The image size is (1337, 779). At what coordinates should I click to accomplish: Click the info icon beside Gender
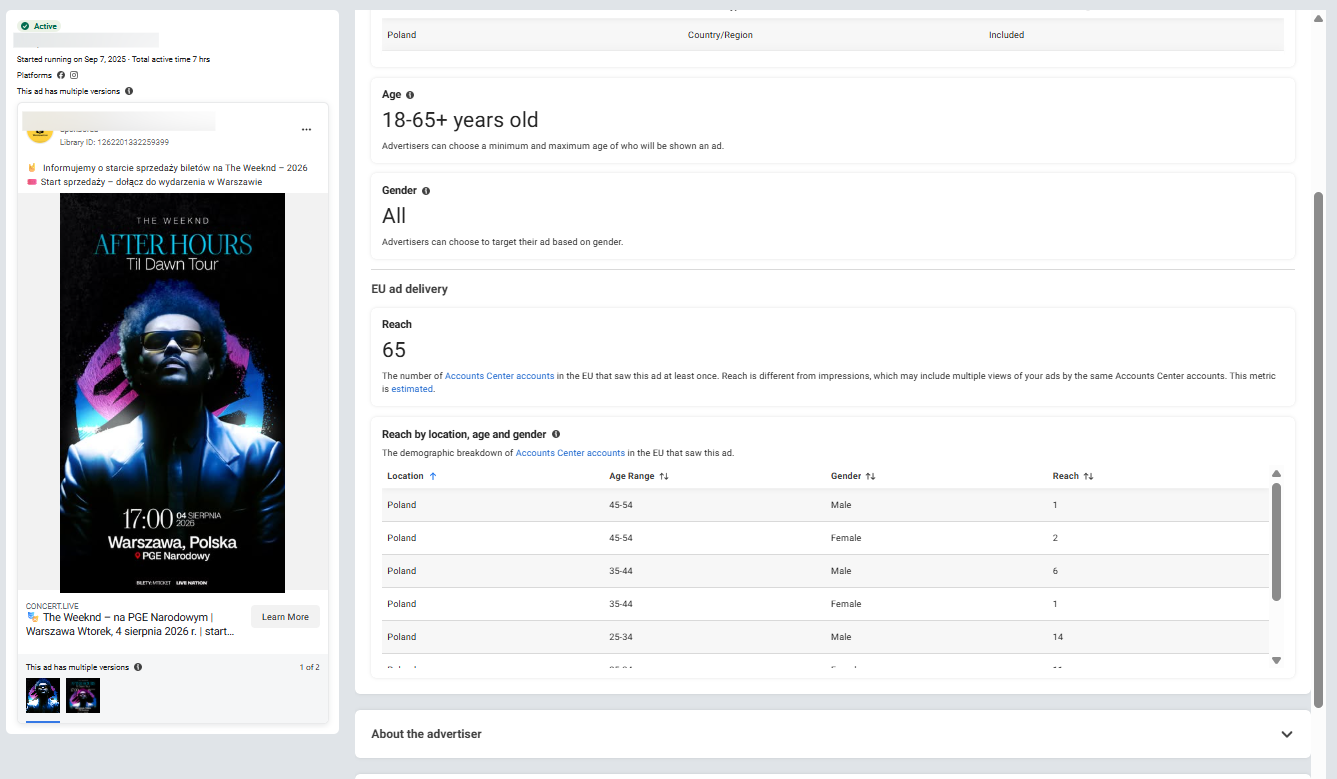click(x=426, y=191)
